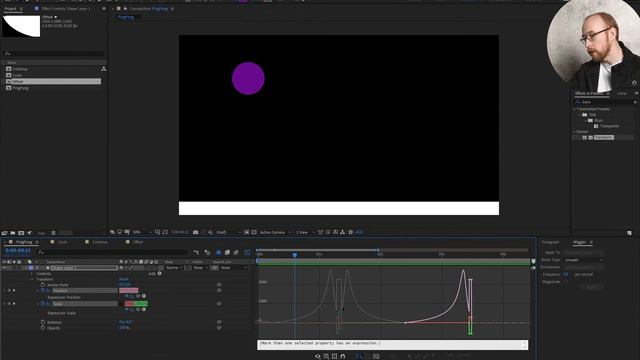
Task: Select the Scale property
Action: (85, 304)
